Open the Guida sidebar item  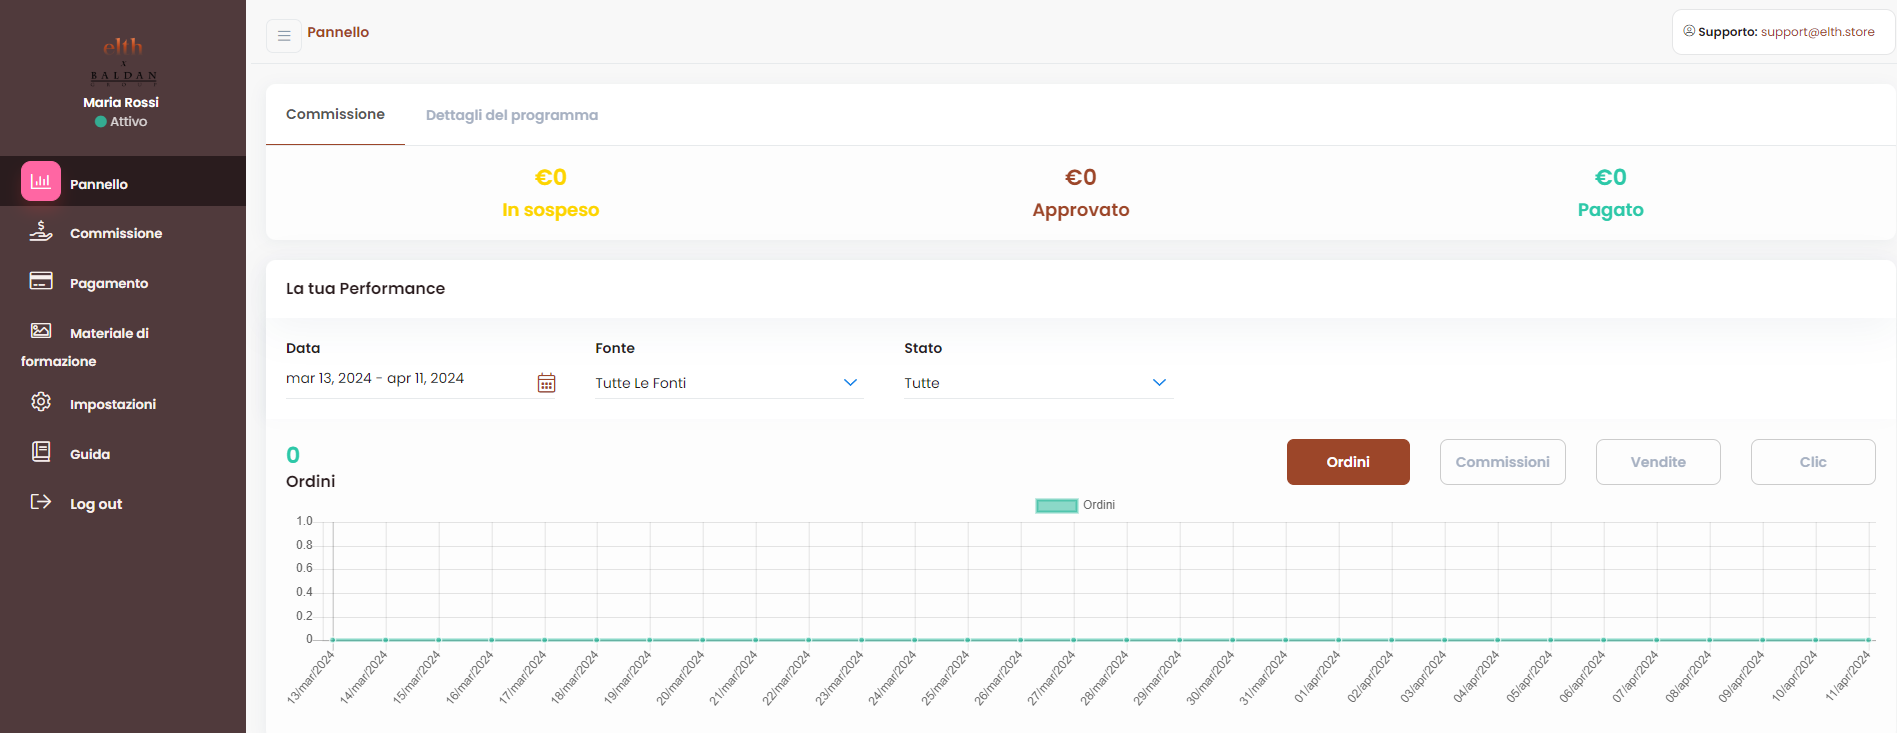pos(123,453)
